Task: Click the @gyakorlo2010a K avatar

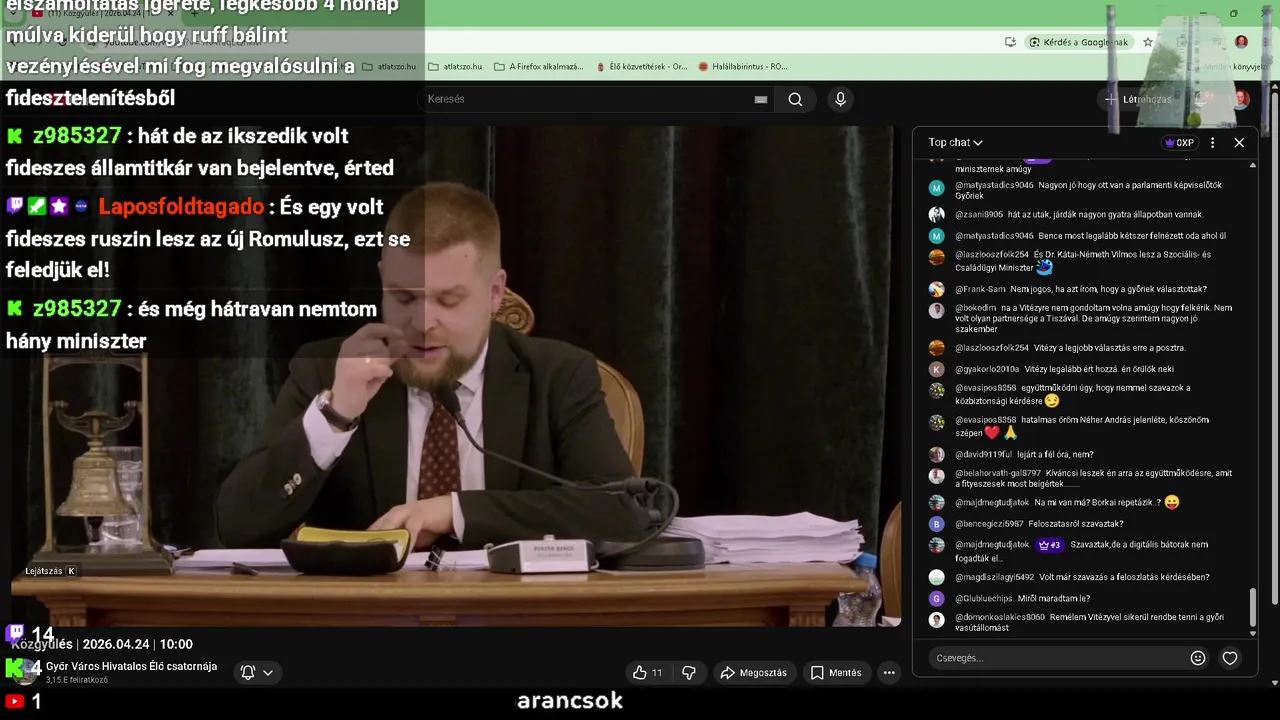Action: pyautogui.click(x=936, y=369)
